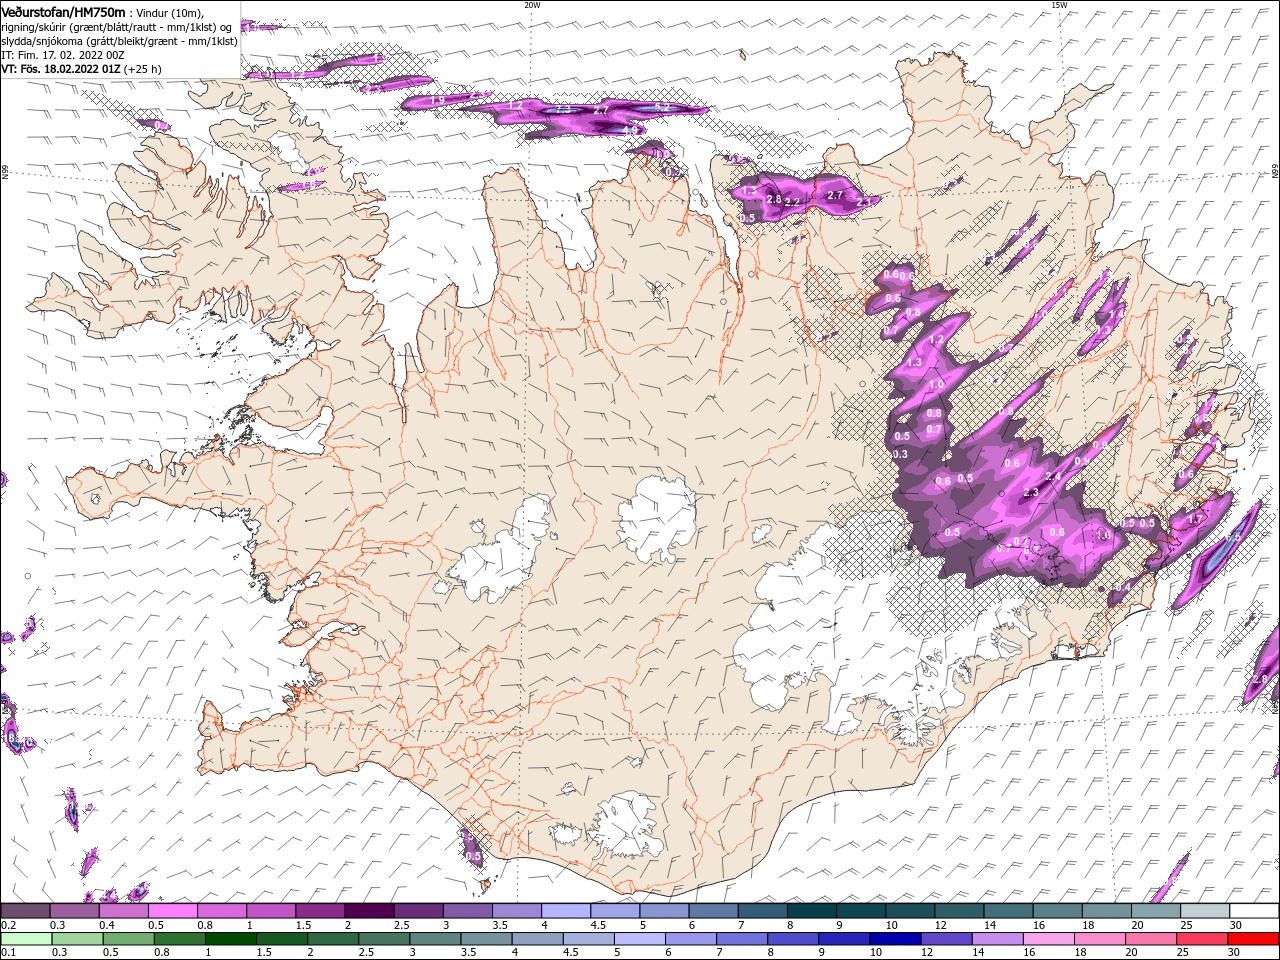Viewport: 1280px width, 960px height.
Task: Pick upper legend swatch between 5 and 6
Action: tap(664, 910)
